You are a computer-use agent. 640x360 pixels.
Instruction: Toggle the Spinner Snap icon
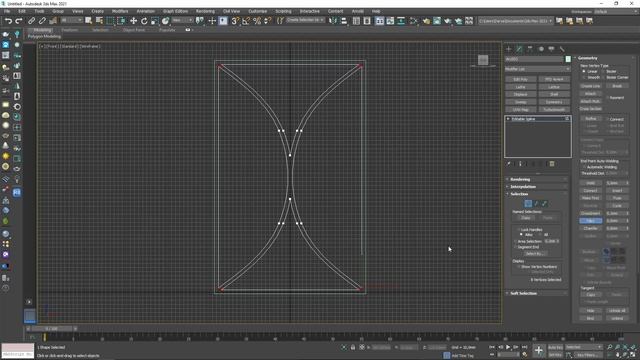click(x=267, y=20)
